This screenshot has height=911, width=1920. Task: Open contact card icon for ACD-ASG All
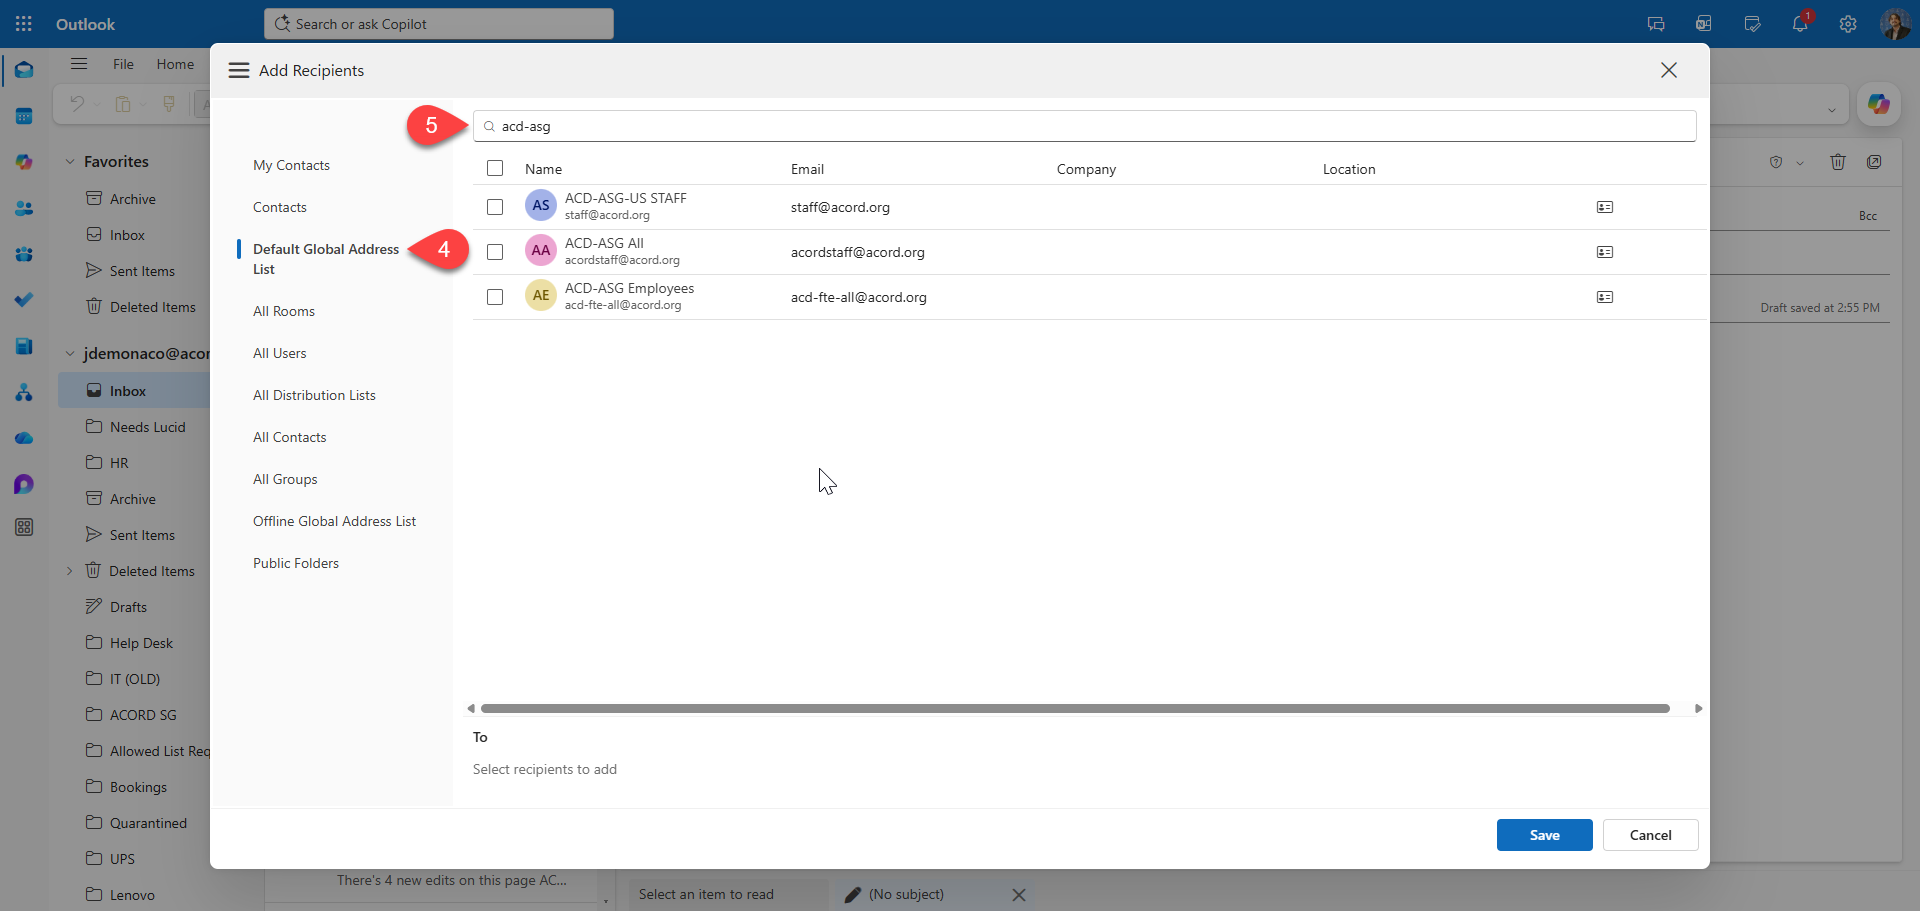pyautogui.click(x=1604, y=252)
